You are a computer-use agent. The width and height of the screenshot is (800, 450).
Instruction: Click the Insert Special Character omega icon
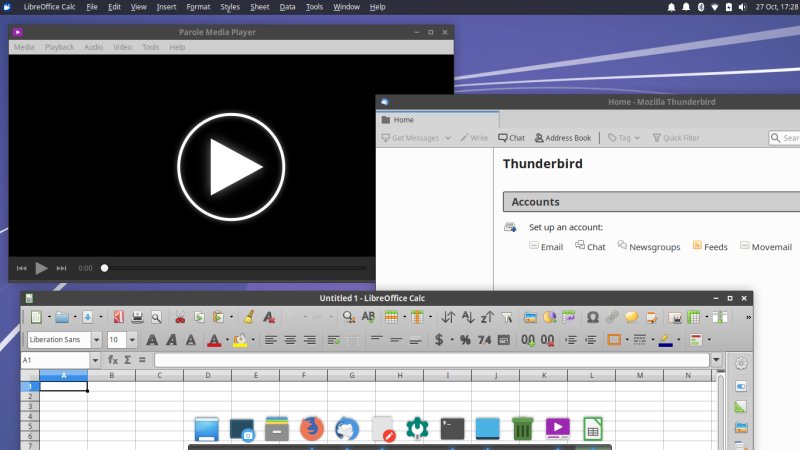[592, 317]
